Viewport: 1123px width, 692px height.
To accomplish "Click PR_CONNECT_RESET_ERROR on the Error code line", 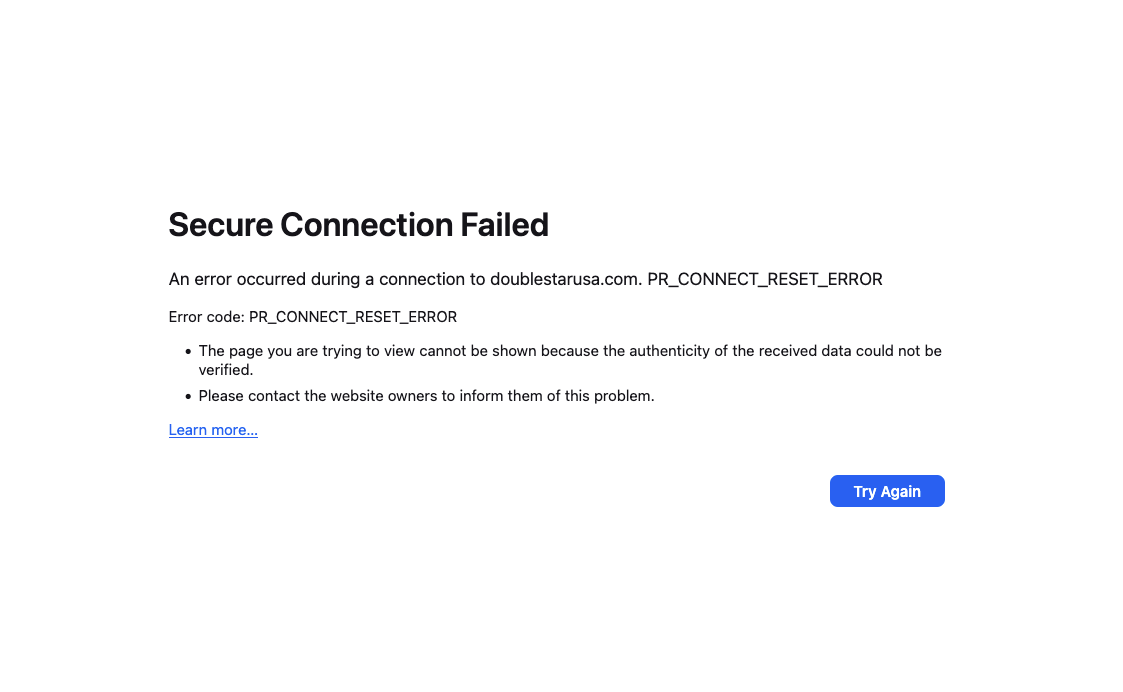I will tap(353, 317).
